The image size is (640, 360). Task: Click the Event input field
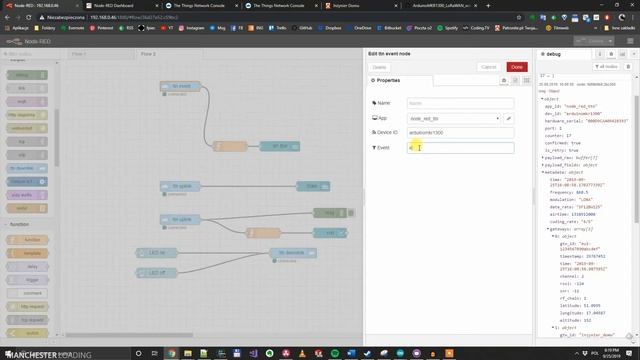click(x=460, y=148)
